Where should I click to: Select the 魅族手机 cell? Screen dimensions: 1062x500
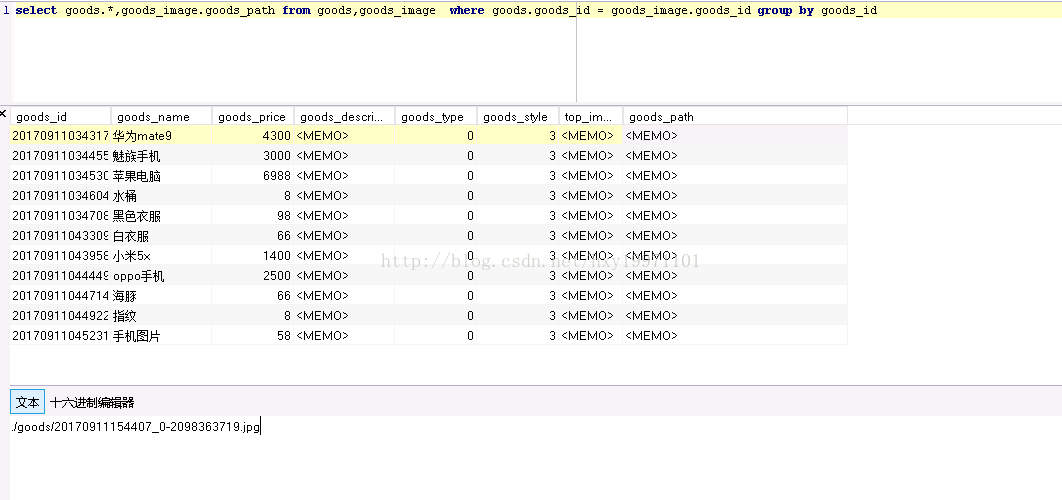(x=136, y=156)
